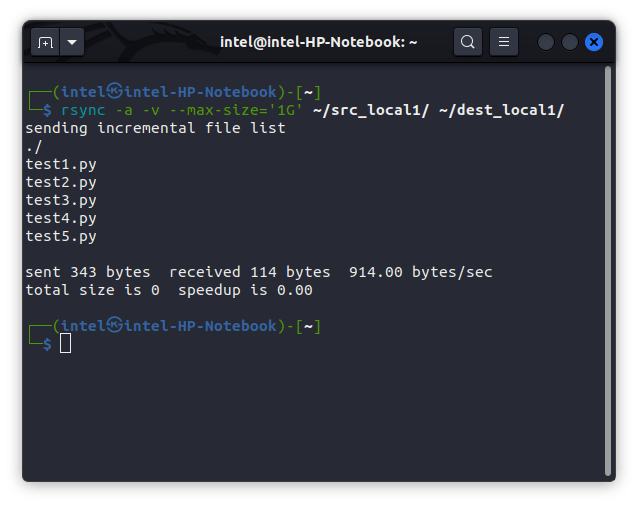This screenshot has width=638, height=506.
Task: Click the test5.py output line
Action: 61,236
